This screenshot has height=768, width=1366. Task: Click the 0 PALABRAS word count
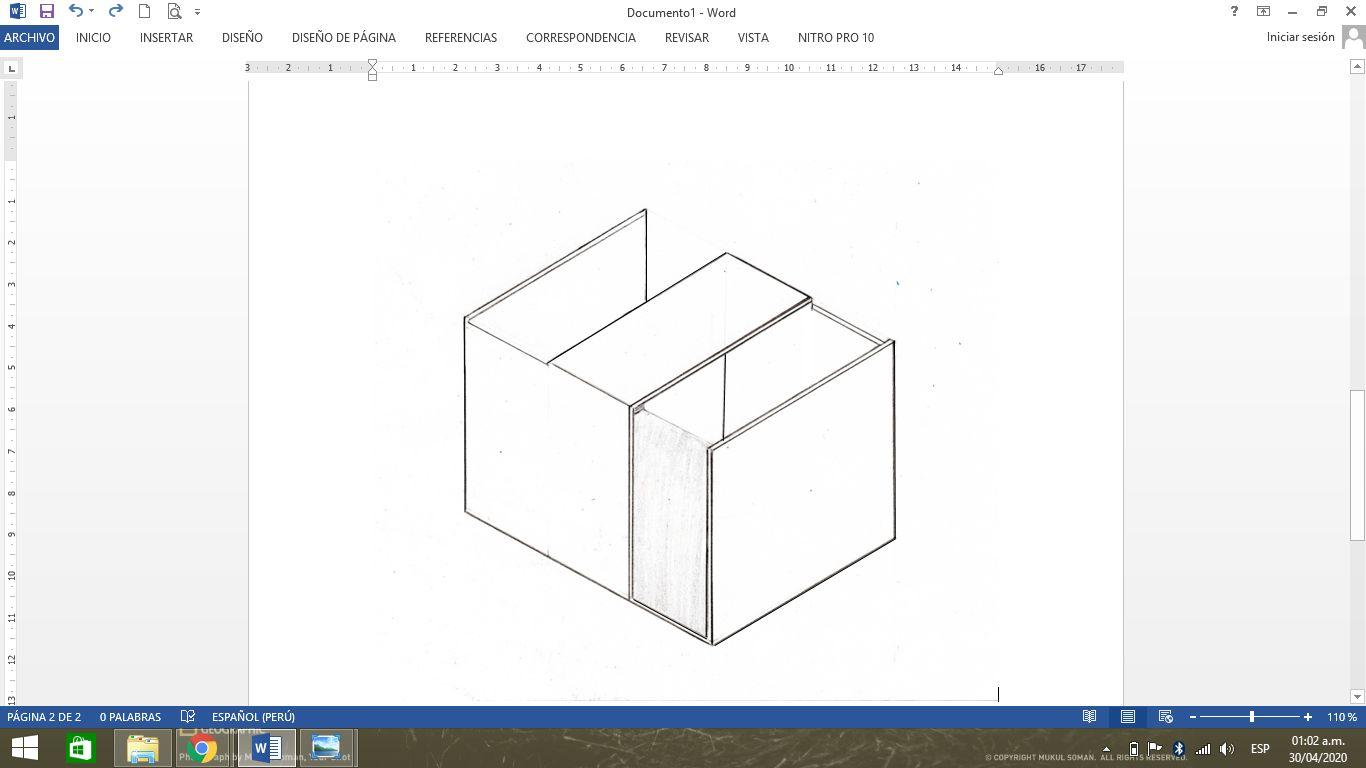click(130, 717)
